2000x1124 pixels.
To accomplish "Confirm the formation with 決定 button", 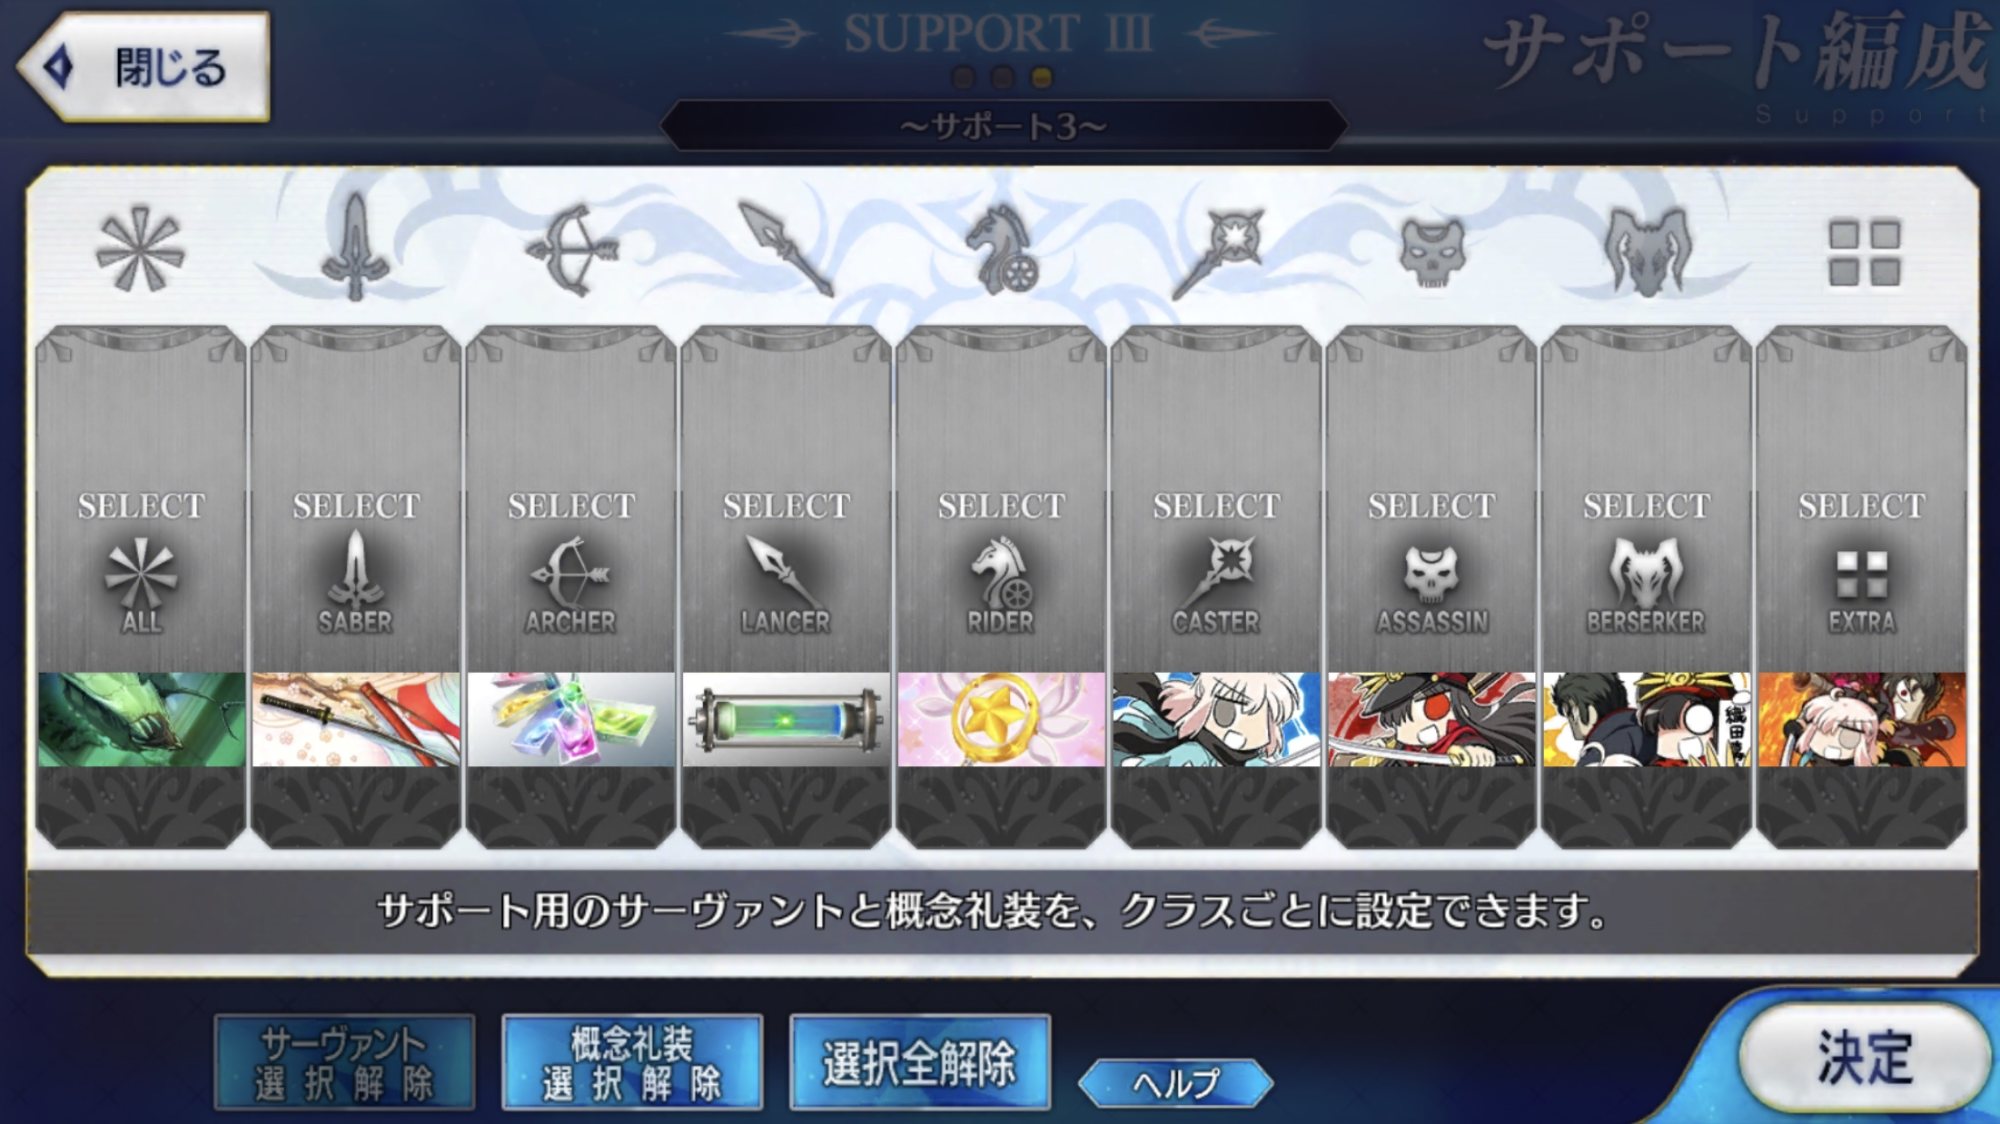I will [x=1864, y=1056].
